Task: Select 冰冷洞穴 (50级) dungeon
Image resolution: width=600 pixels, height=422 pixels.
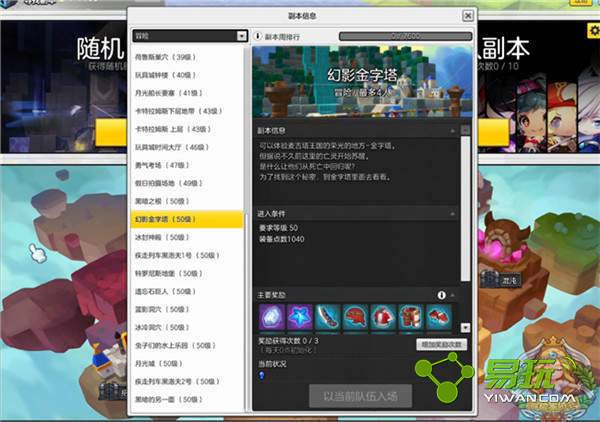Action: point(187,327)
